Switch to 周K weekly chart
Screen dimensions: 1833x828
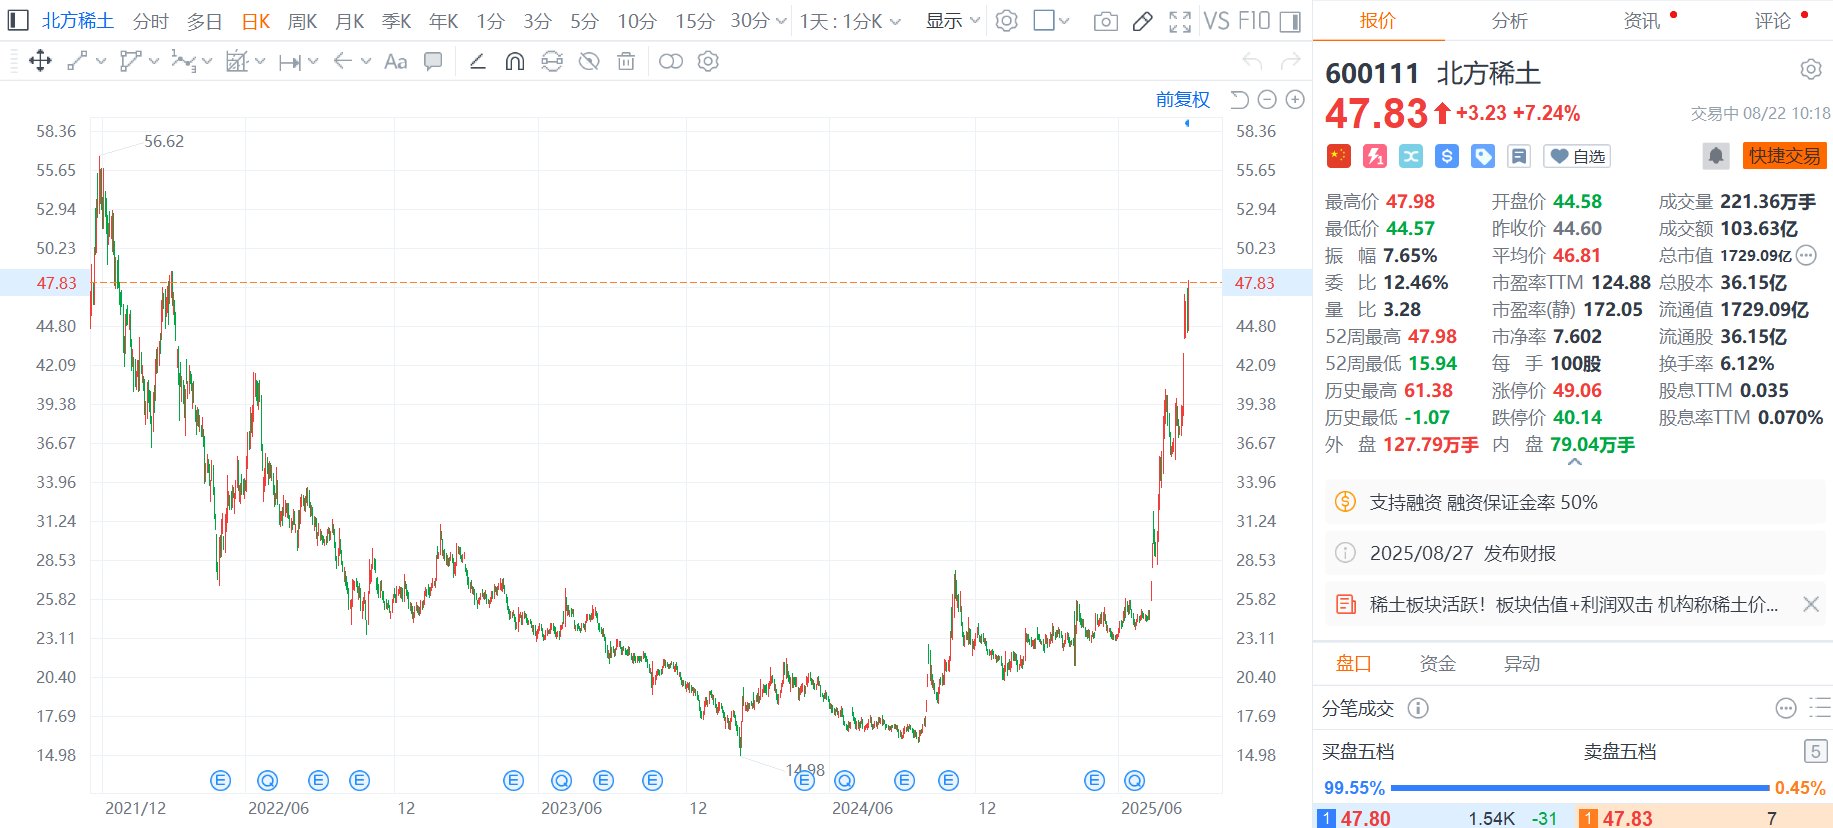click(x=302, y=21)
